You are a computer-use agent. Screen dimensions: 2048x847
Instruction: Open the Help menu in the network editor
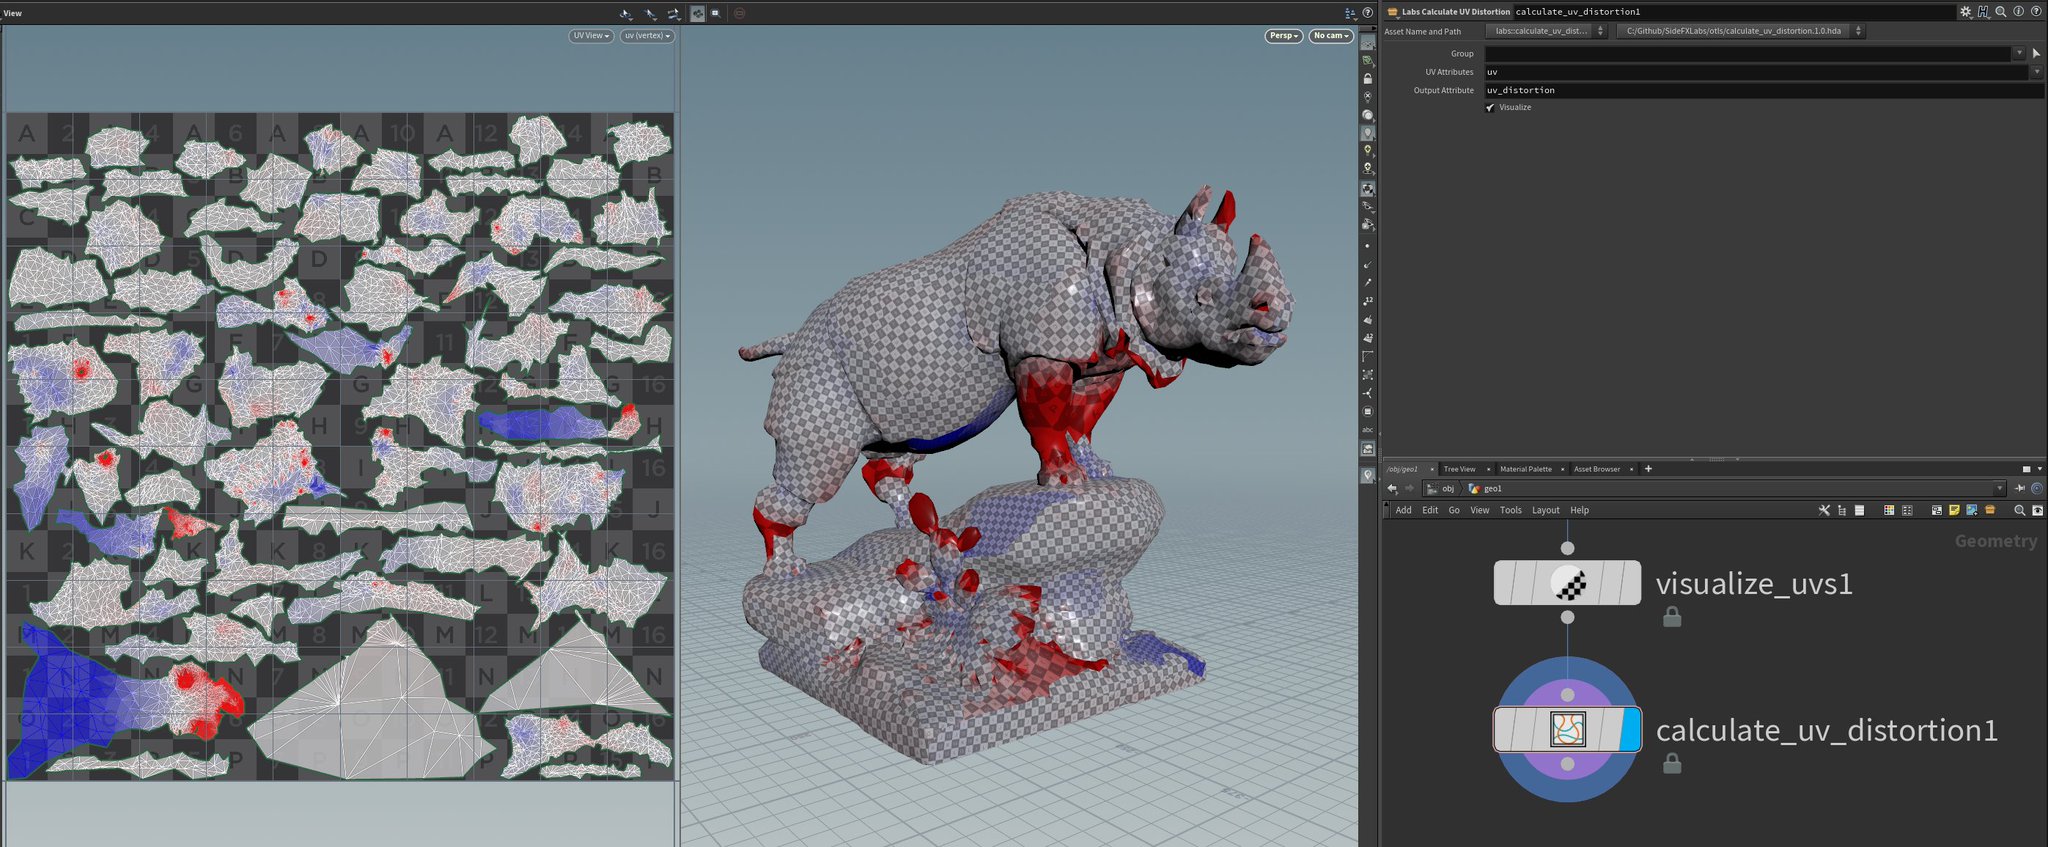coord(1580,510)
